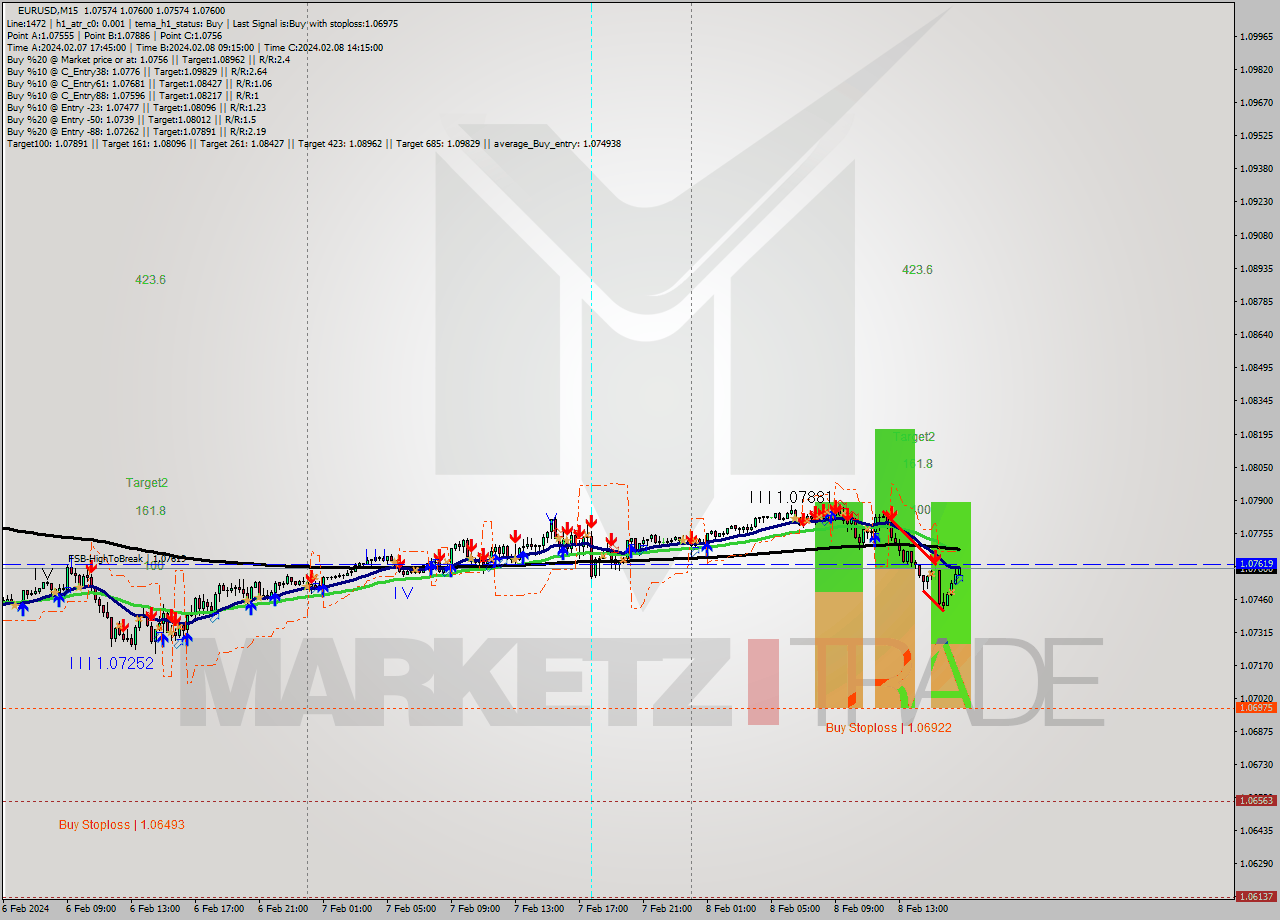Click price axis value 1.09965
The height and width of the screenshot is (920, 1280).
pyautogui.click(x=1256, y=36)
